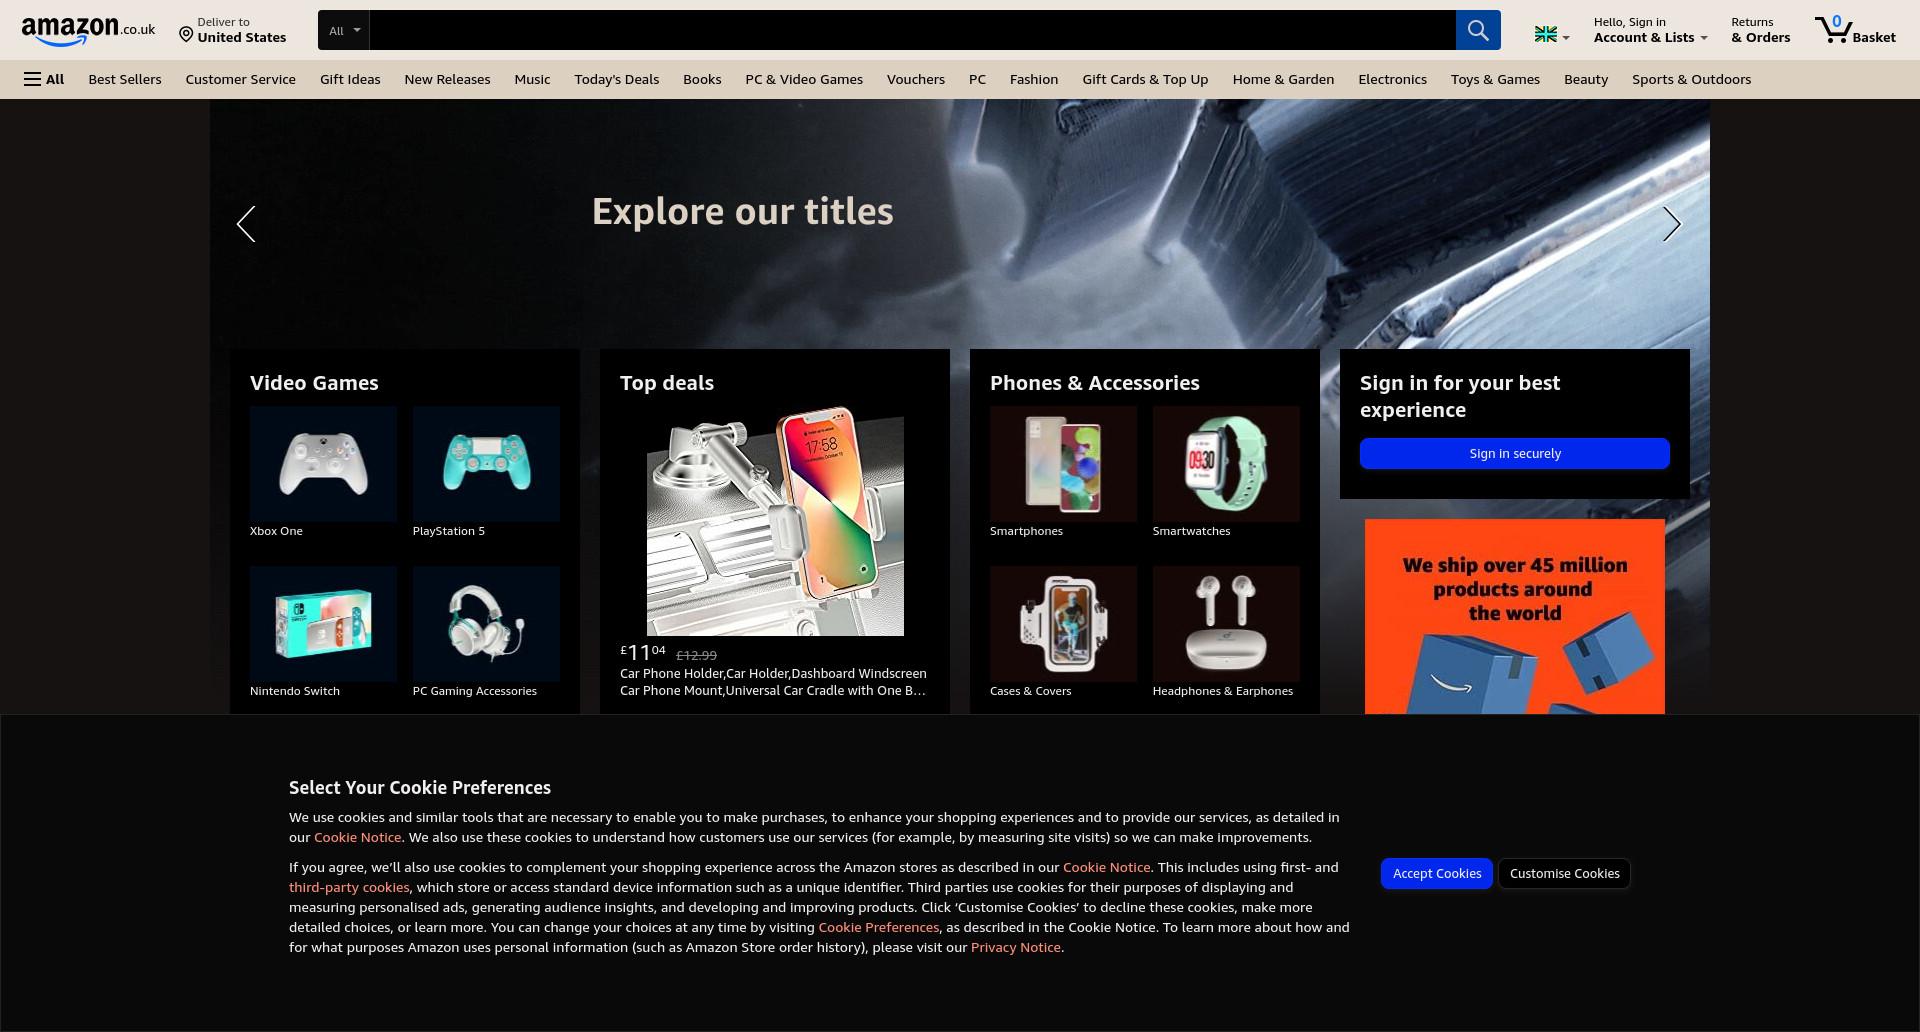Click Accept Cookies button

(x=1437, y=873)
